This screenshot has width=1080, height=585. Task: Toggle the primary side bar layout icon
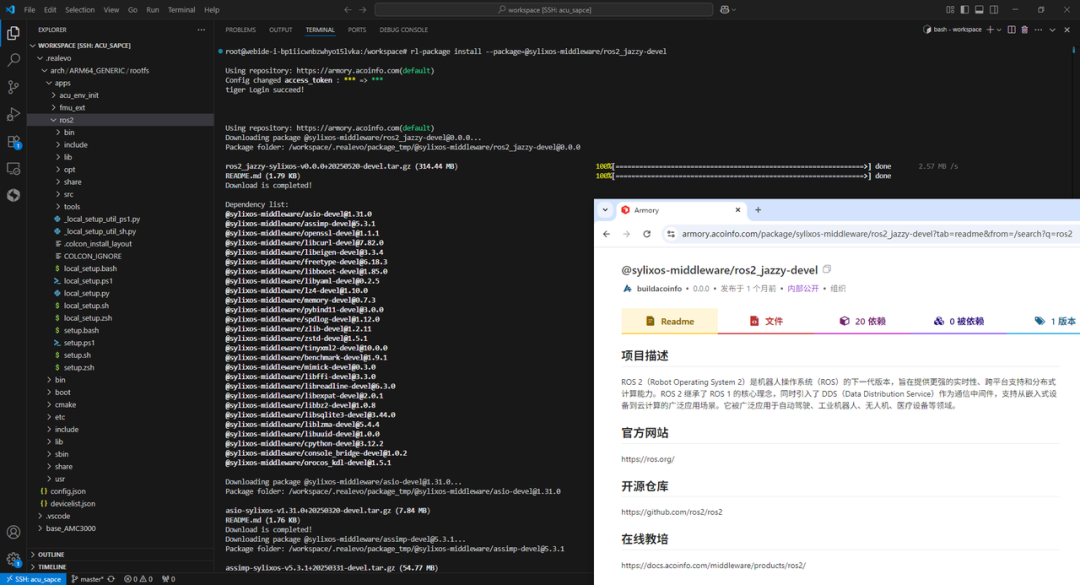964,10
